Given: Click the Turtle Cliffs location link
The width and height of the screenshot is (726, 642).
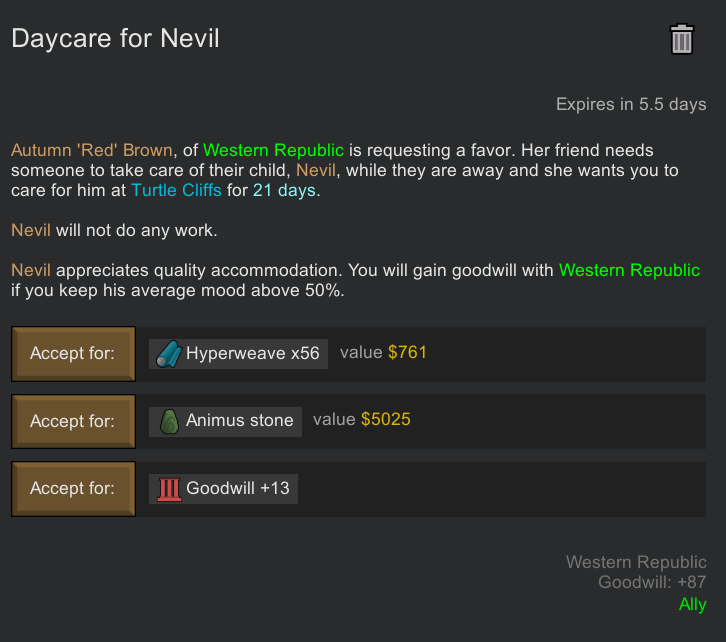Looking at the screenshot, I should (x=176, y=190).
